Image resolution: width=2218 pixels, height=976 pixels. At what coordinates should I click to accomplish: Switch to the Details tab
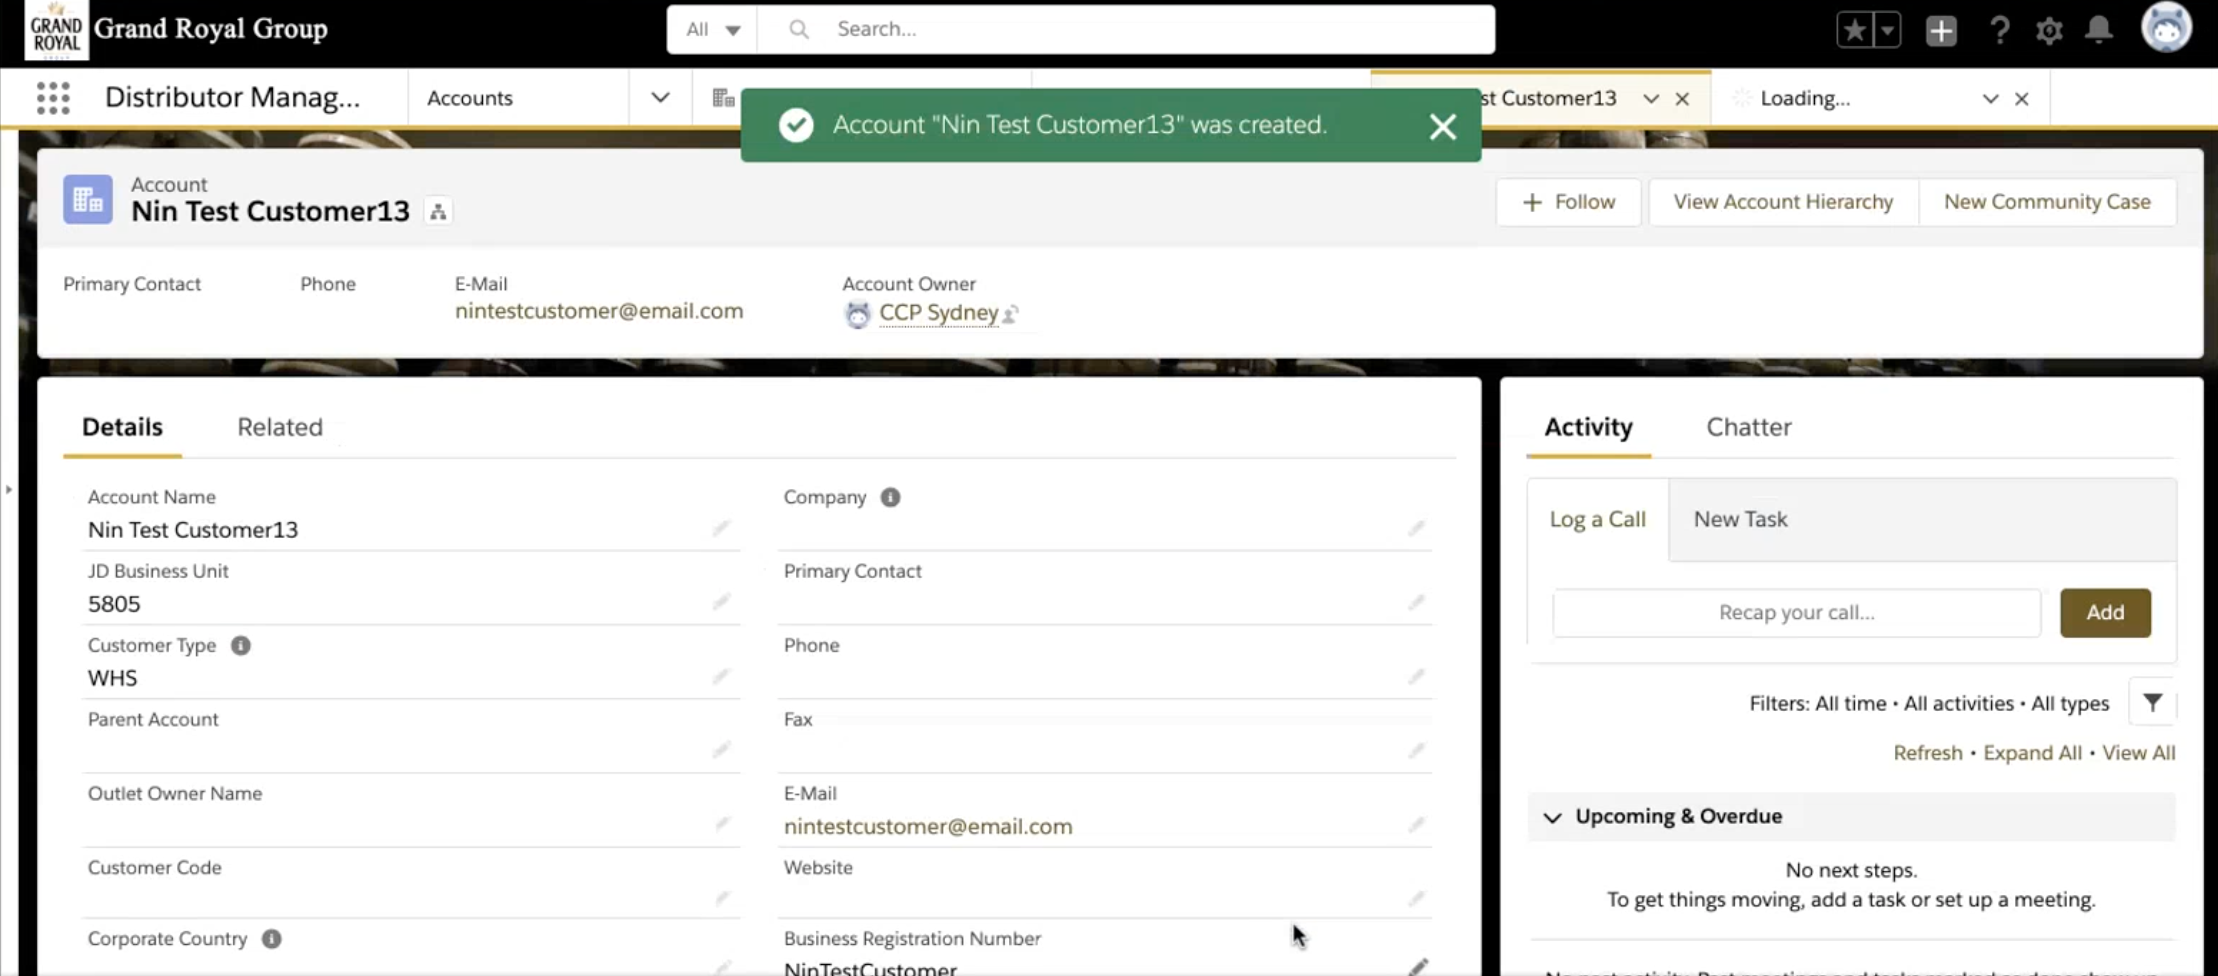click(x=122, y=427)
